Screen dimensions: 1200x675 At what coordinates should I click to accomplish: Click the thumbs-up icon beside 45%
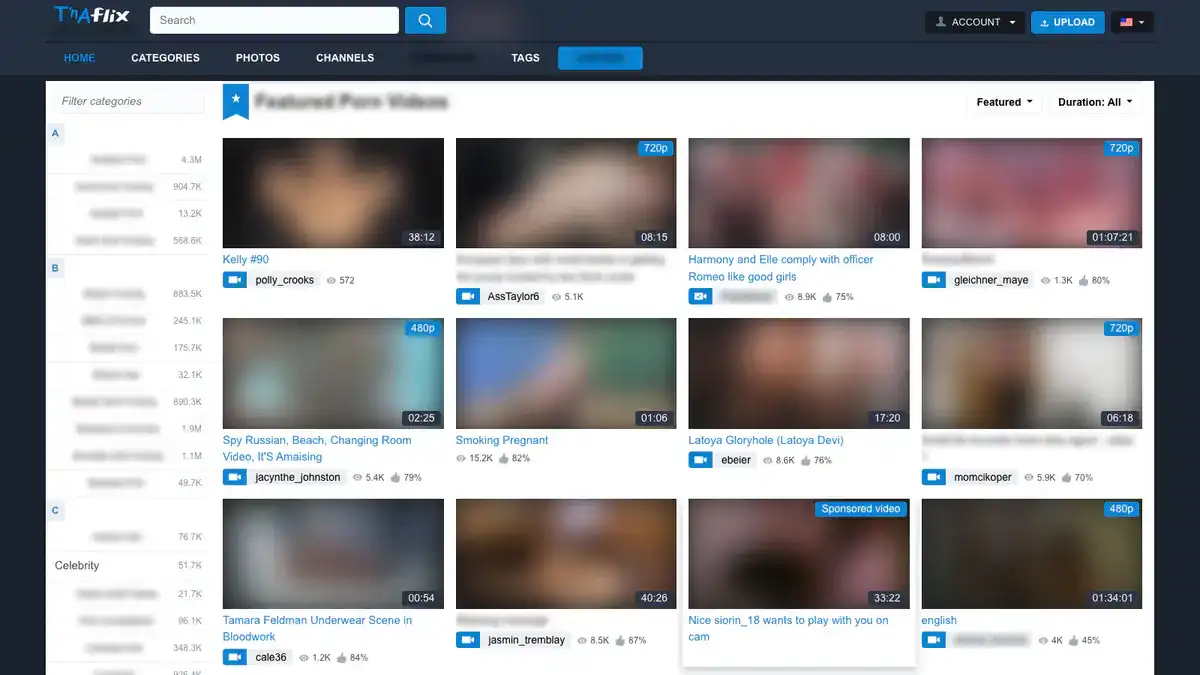click(1074, 640)
